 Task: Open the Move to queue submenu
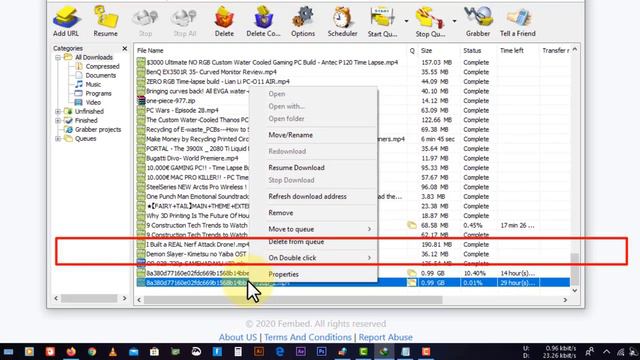click(x=313, y=229)
